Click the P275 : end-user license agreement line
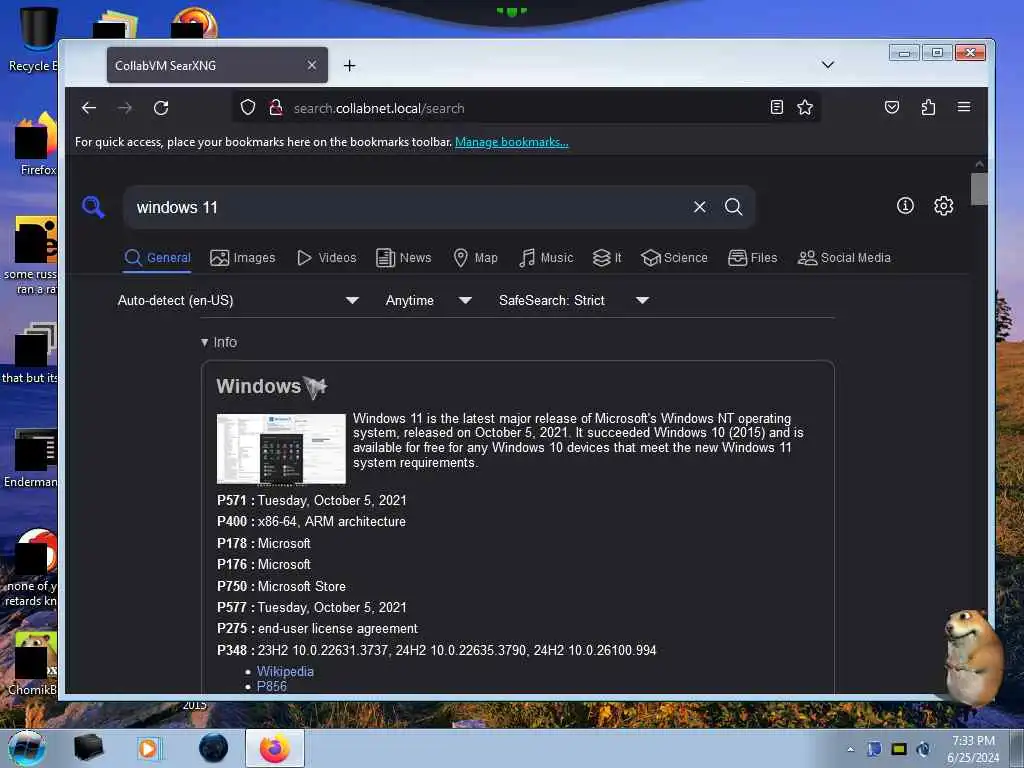The height and width of the screenshot is (768, 1024). coord(317,629)
